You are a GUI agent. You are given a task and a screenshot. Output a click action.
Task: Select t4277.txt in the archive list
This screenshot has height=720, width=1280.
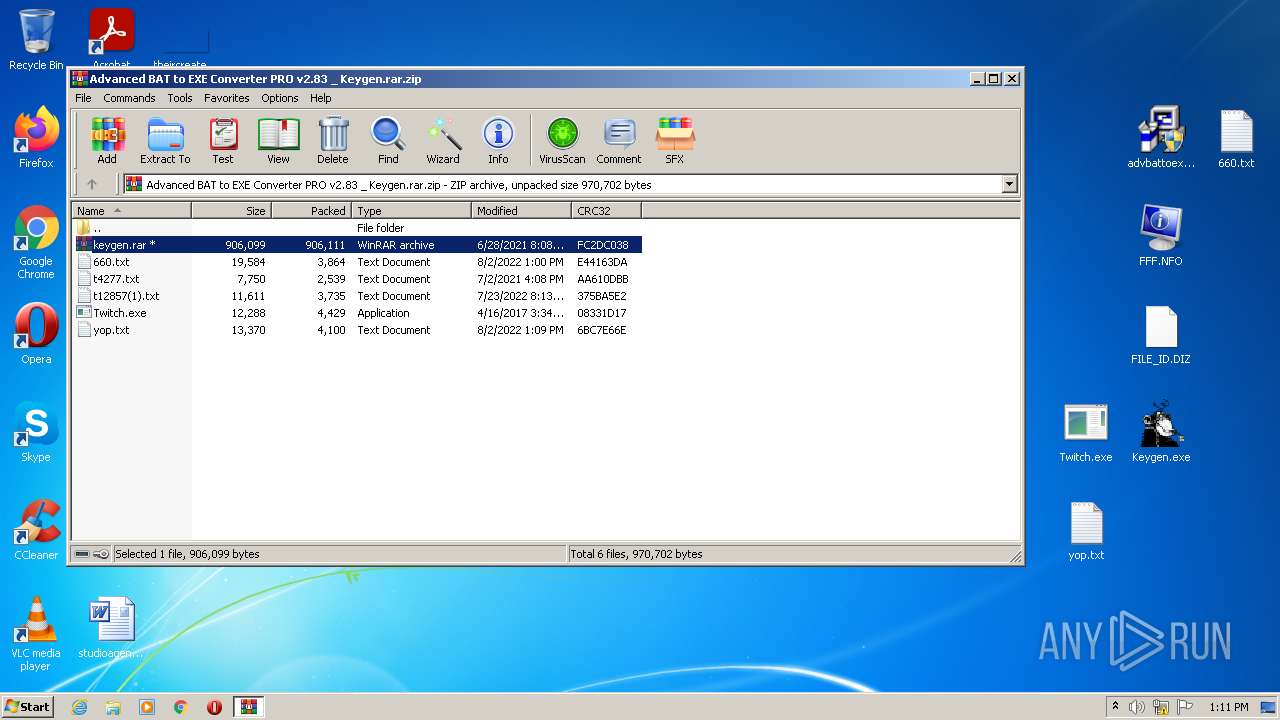click(x=357, y=279)
